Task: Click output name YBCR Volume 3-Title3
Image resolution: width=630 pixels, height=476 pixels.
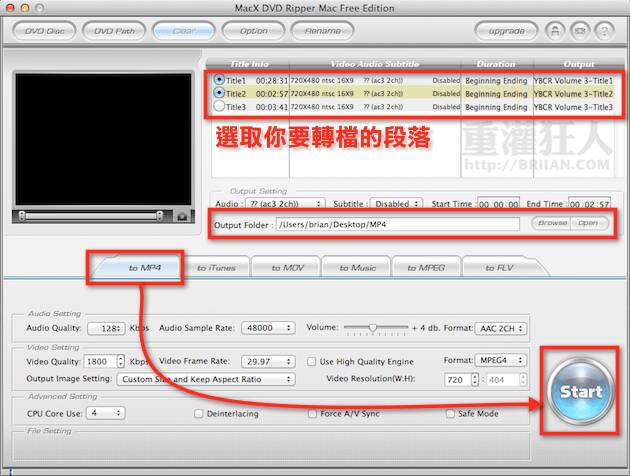Action: [573, 107]
